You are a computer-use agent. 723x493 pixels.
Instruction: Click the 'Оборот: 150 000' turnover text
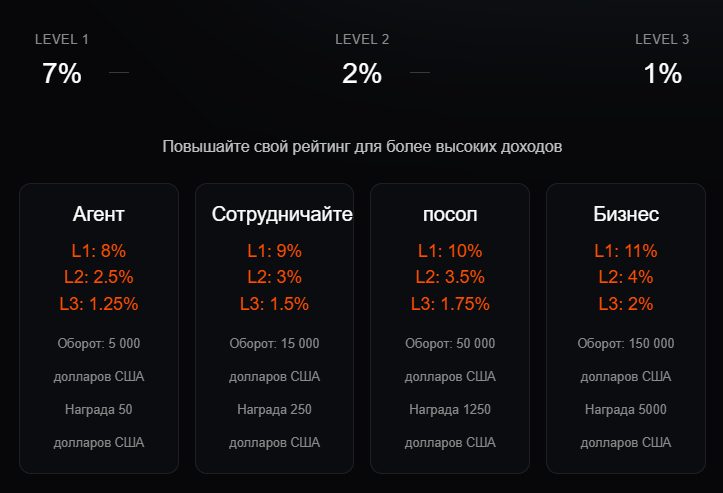626,344
